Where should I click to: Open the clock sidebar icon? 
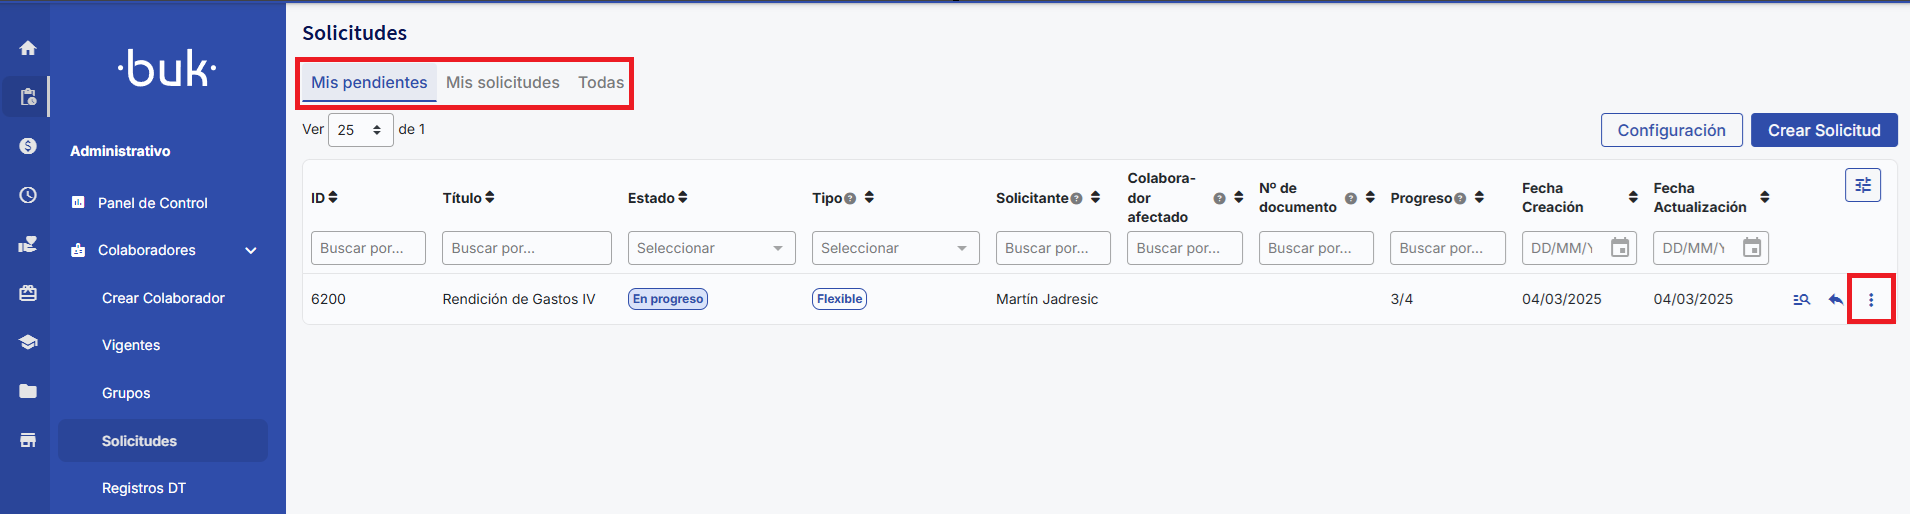(28, 195)
